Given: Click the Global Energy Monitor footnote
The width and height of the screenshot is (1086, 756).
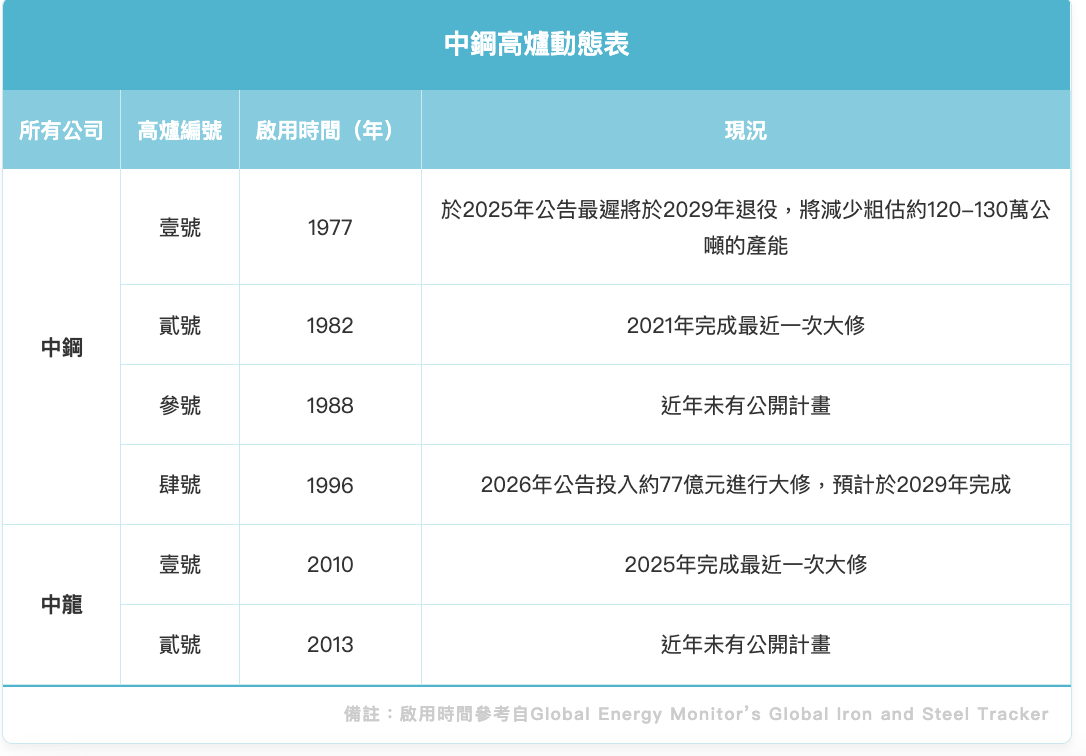Looking at the screenshot, I should (696, 714).
